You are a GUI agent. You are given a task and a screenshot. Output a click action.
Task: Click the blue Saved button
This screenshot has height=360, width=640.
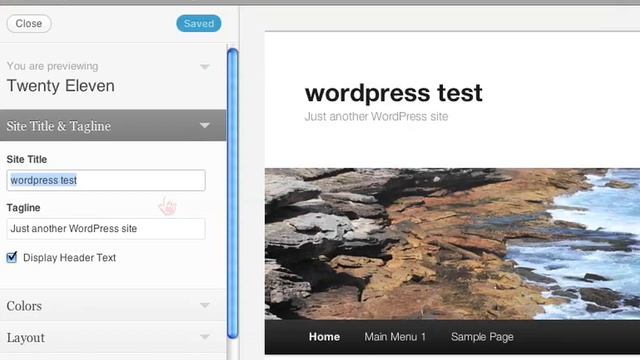click(199, 24)
